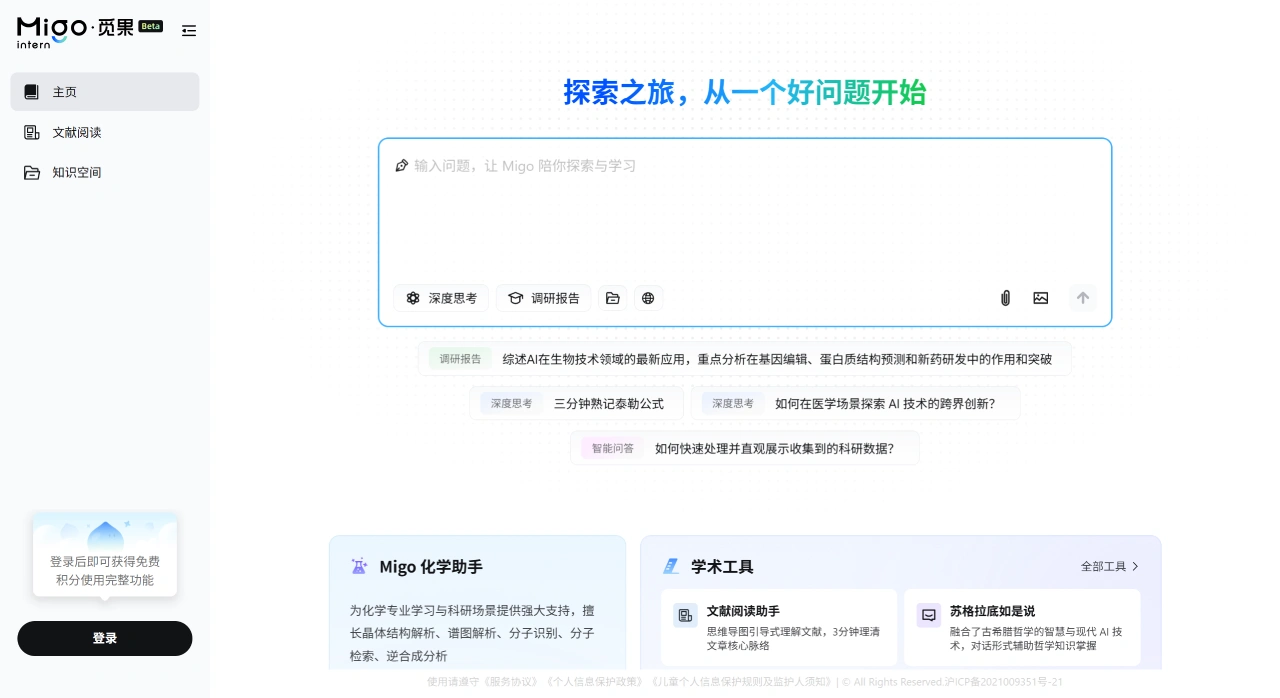Click the 沪ICP备2021009351号-21 link
This screenshot has width=1280, height=698.
1003,682
